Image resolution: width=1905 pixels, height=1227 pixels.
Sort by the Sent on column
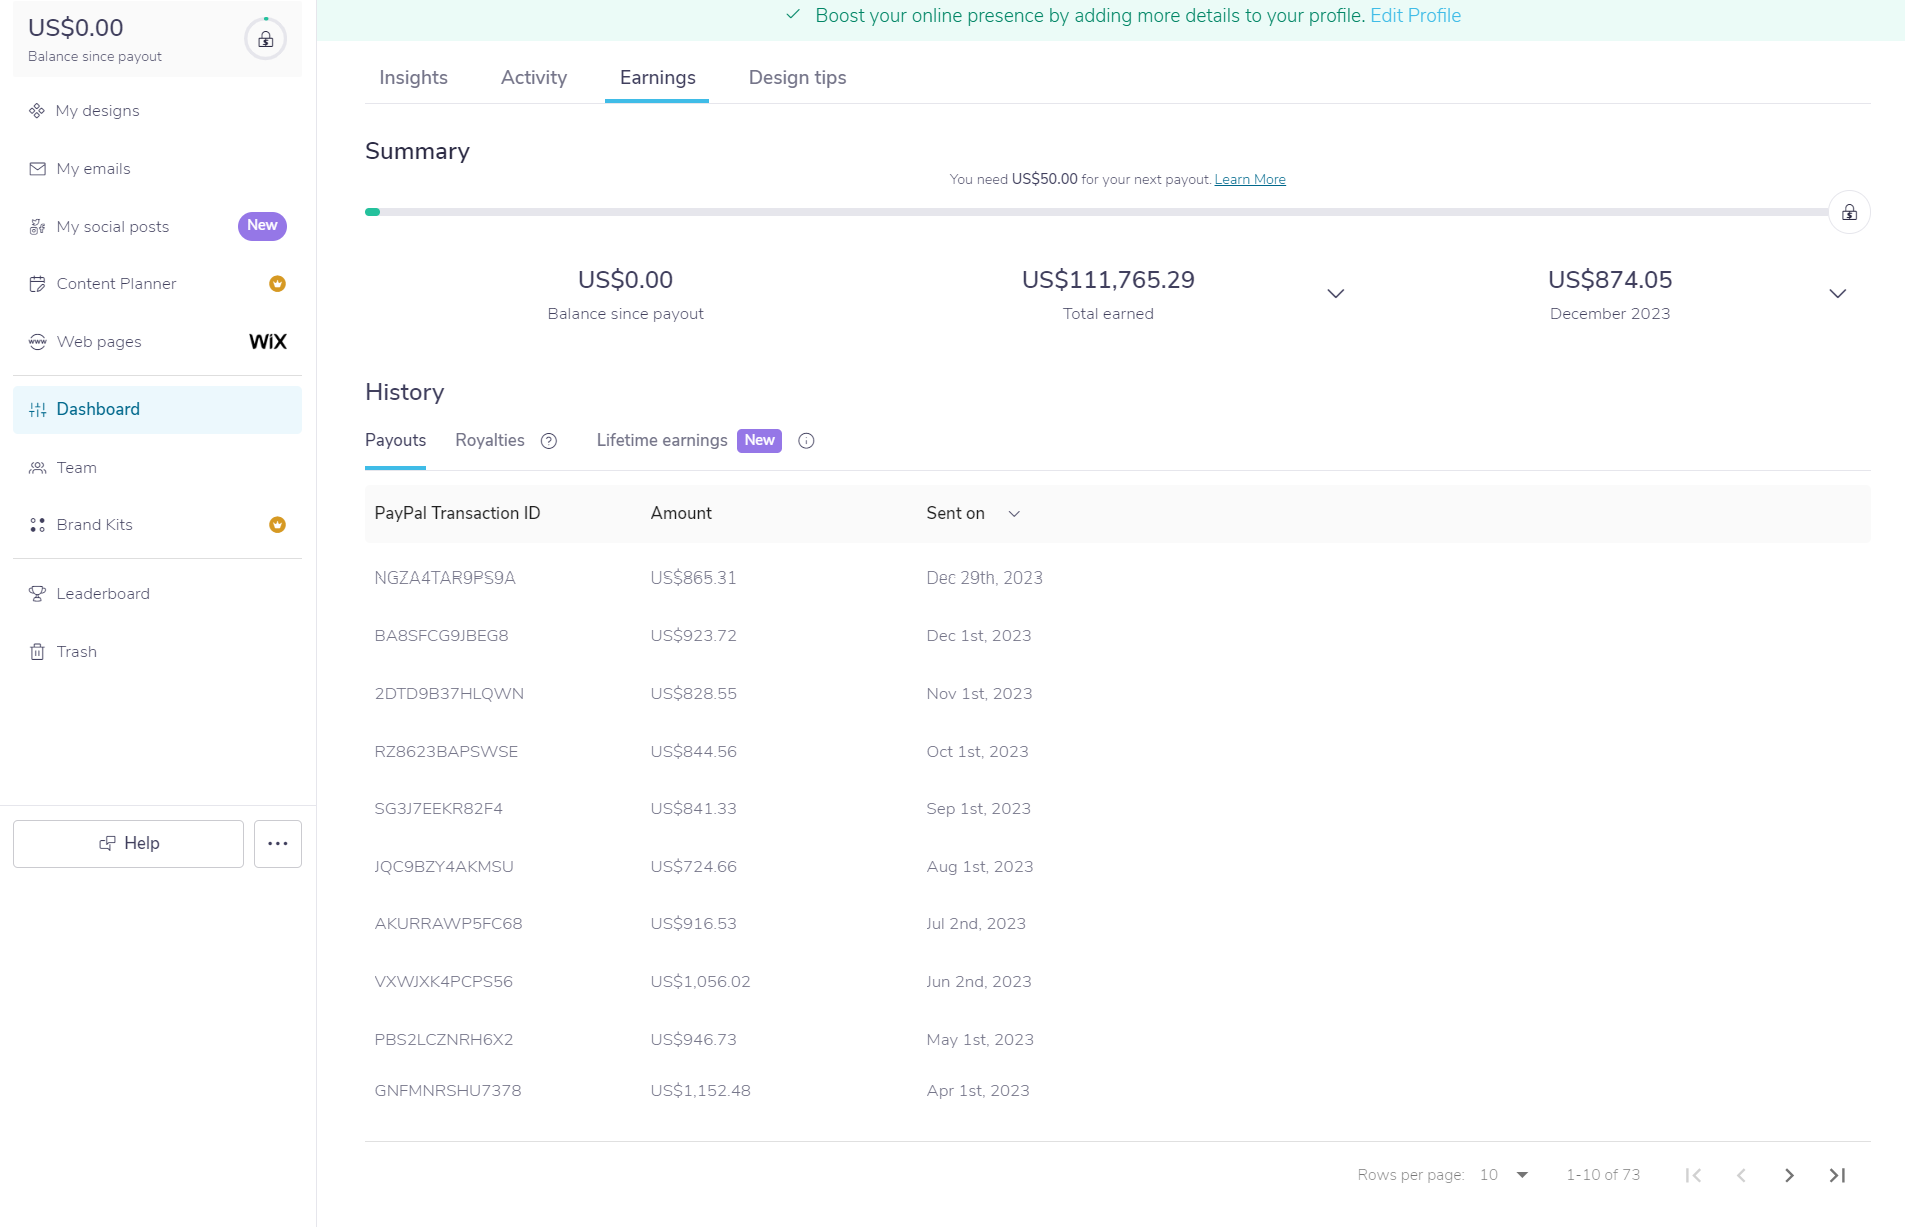tap(972, 514)
